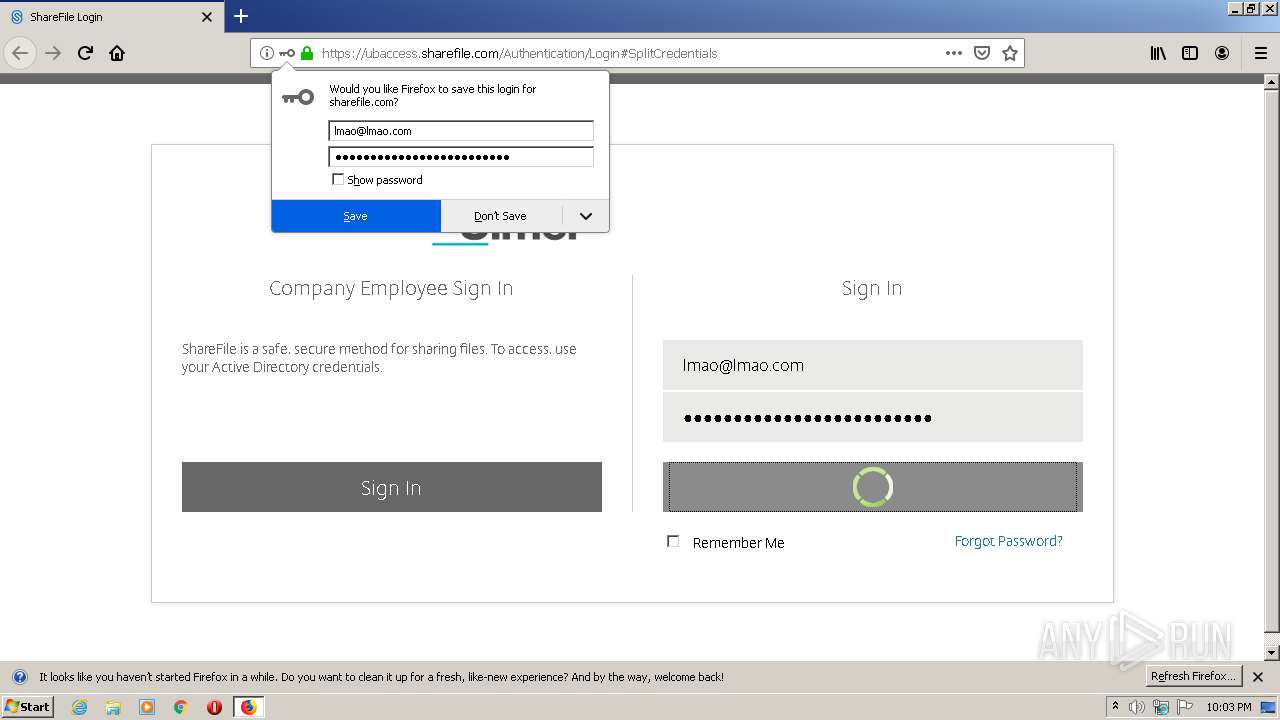Show site information icon in address bar
The height and width of the screenshot is (720, 1280).
267,53
